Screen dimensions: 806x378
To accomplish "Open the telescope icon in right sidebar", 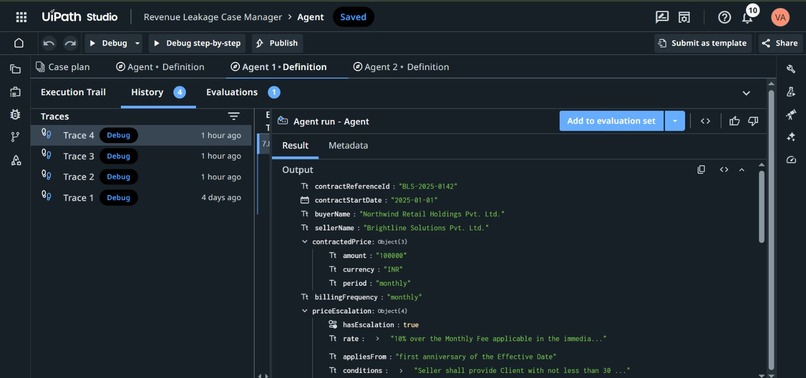I will [791, 114].
